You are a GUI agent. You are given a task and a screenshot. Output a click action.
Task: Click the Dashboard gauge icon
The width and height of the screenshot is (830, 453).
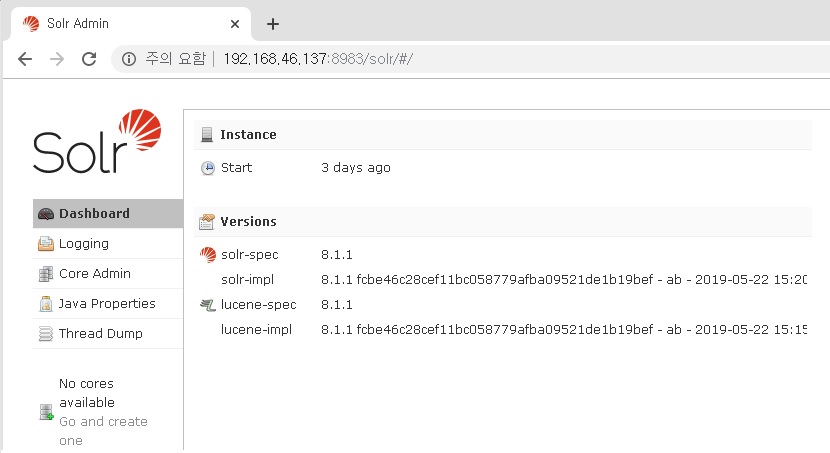[x=46, y=214]
